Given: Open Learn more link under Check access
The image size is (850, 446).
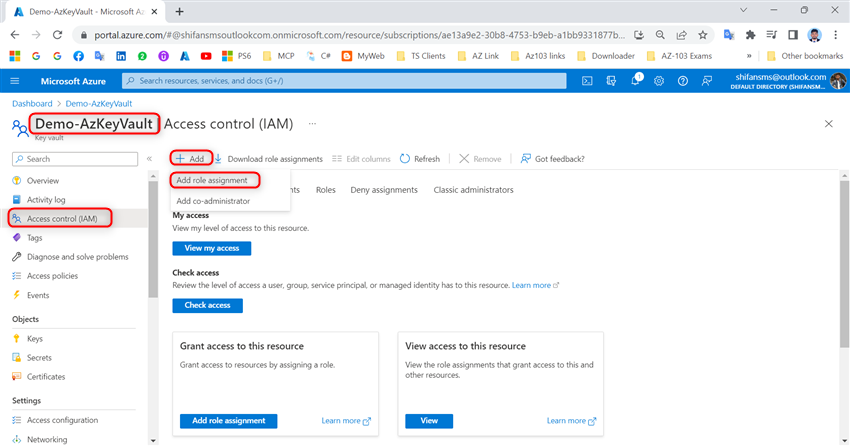Looking at the screenshot, I should (535, 285).
